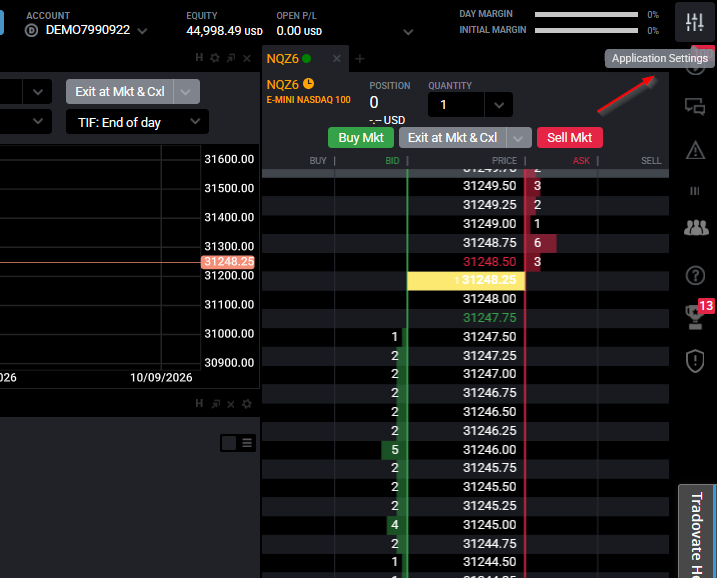This screenshot has width=717, height=578.
Task: Click the 31244.50 price row
Action: pyautogui.click(x=489, y=562)
